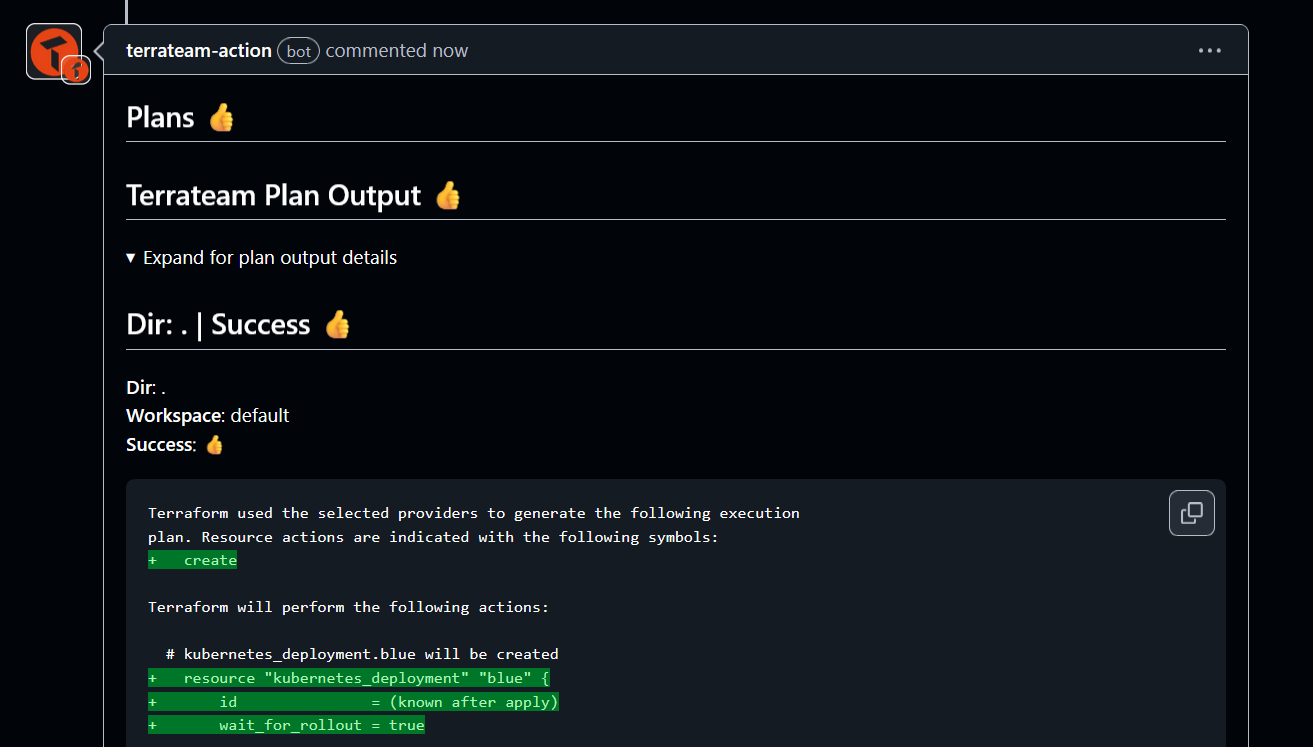Click the 'plan. Resource actions are indicated' line
1313x747 pixels.
point(433,537)
